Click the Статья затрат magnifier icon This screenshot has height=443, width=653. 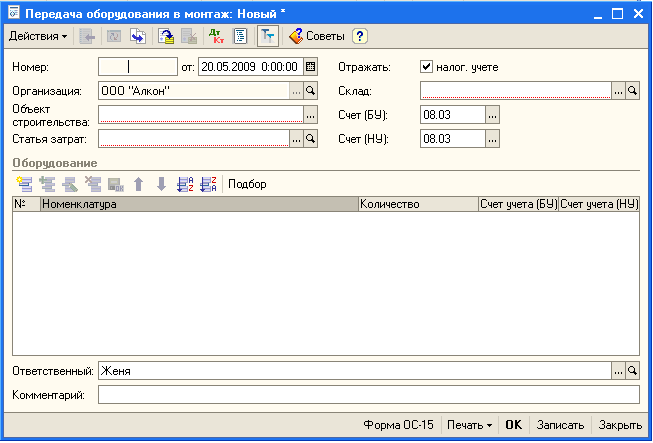coord(310,139)
